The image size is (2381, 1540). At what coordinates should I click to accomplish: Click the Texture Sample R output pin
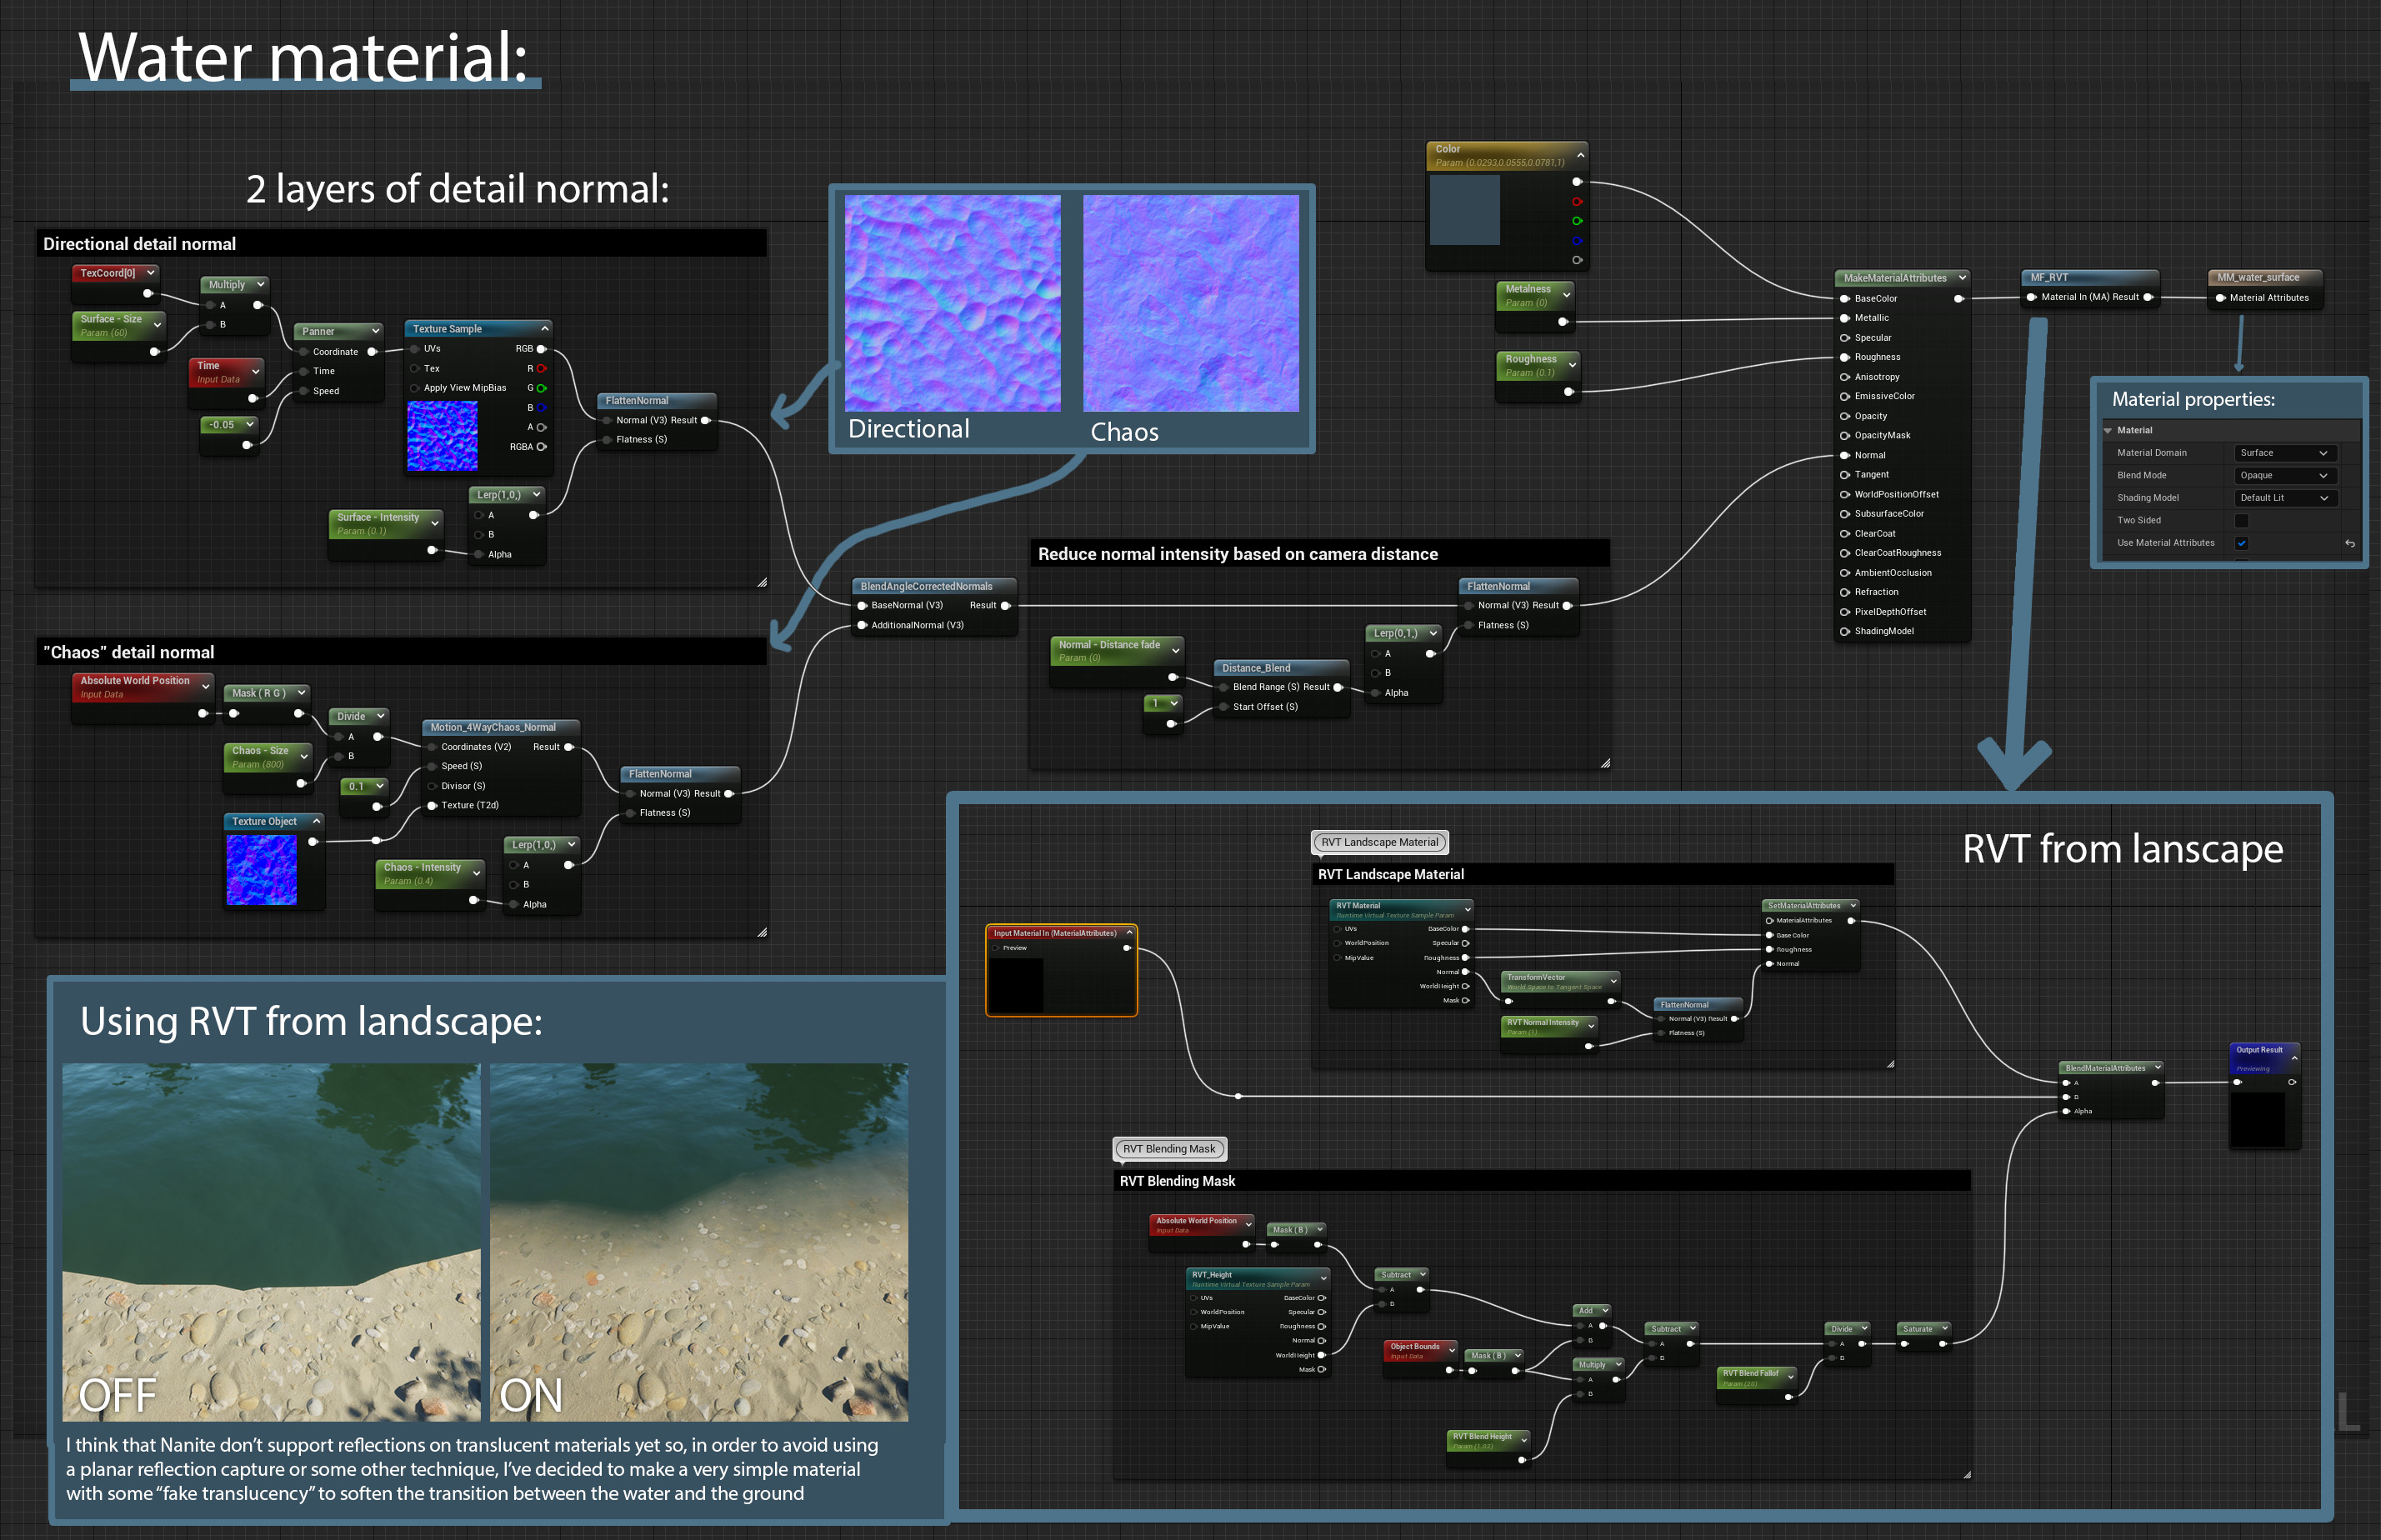[541, 369]
